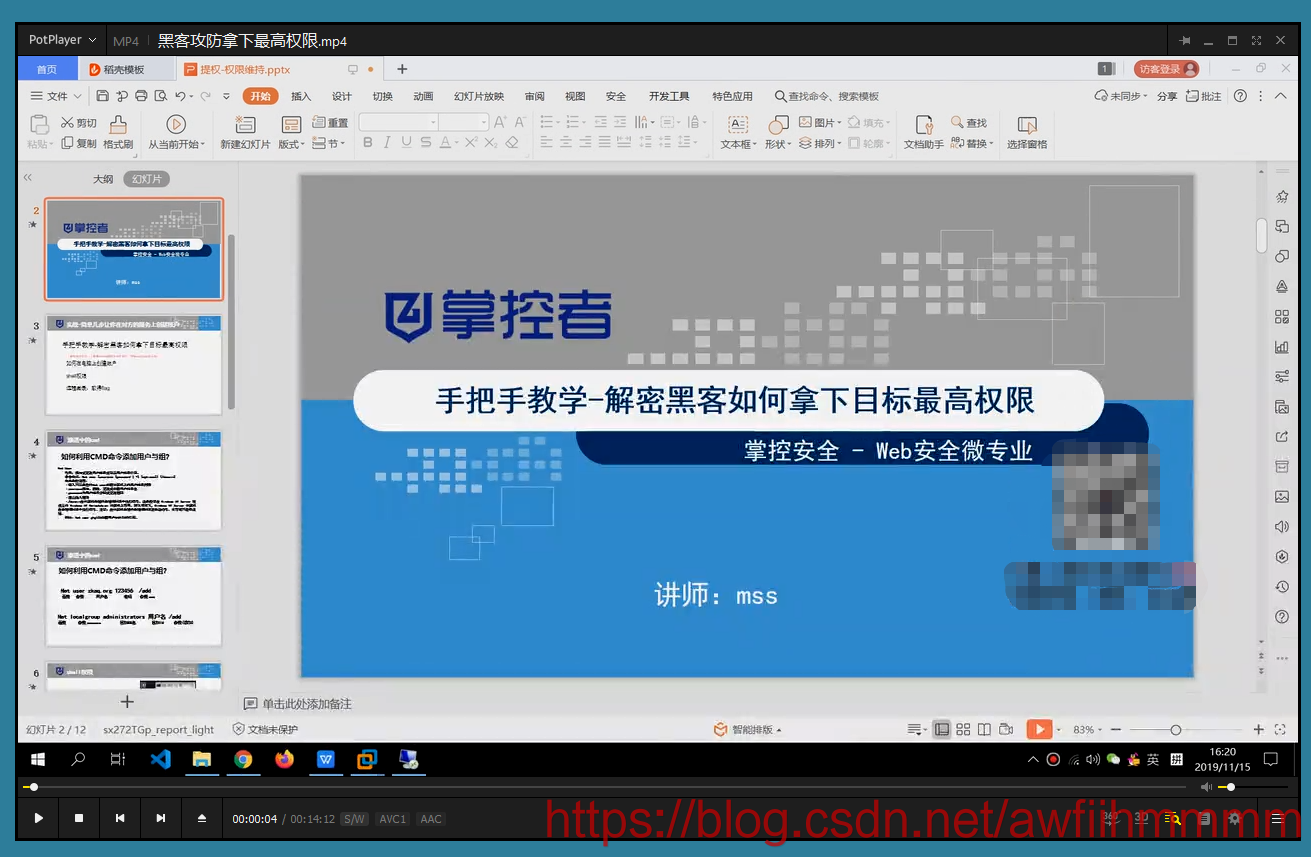Open the 设计 ribbon tab
Viewport: 1311px width, 857px height.
pos(342,96)
